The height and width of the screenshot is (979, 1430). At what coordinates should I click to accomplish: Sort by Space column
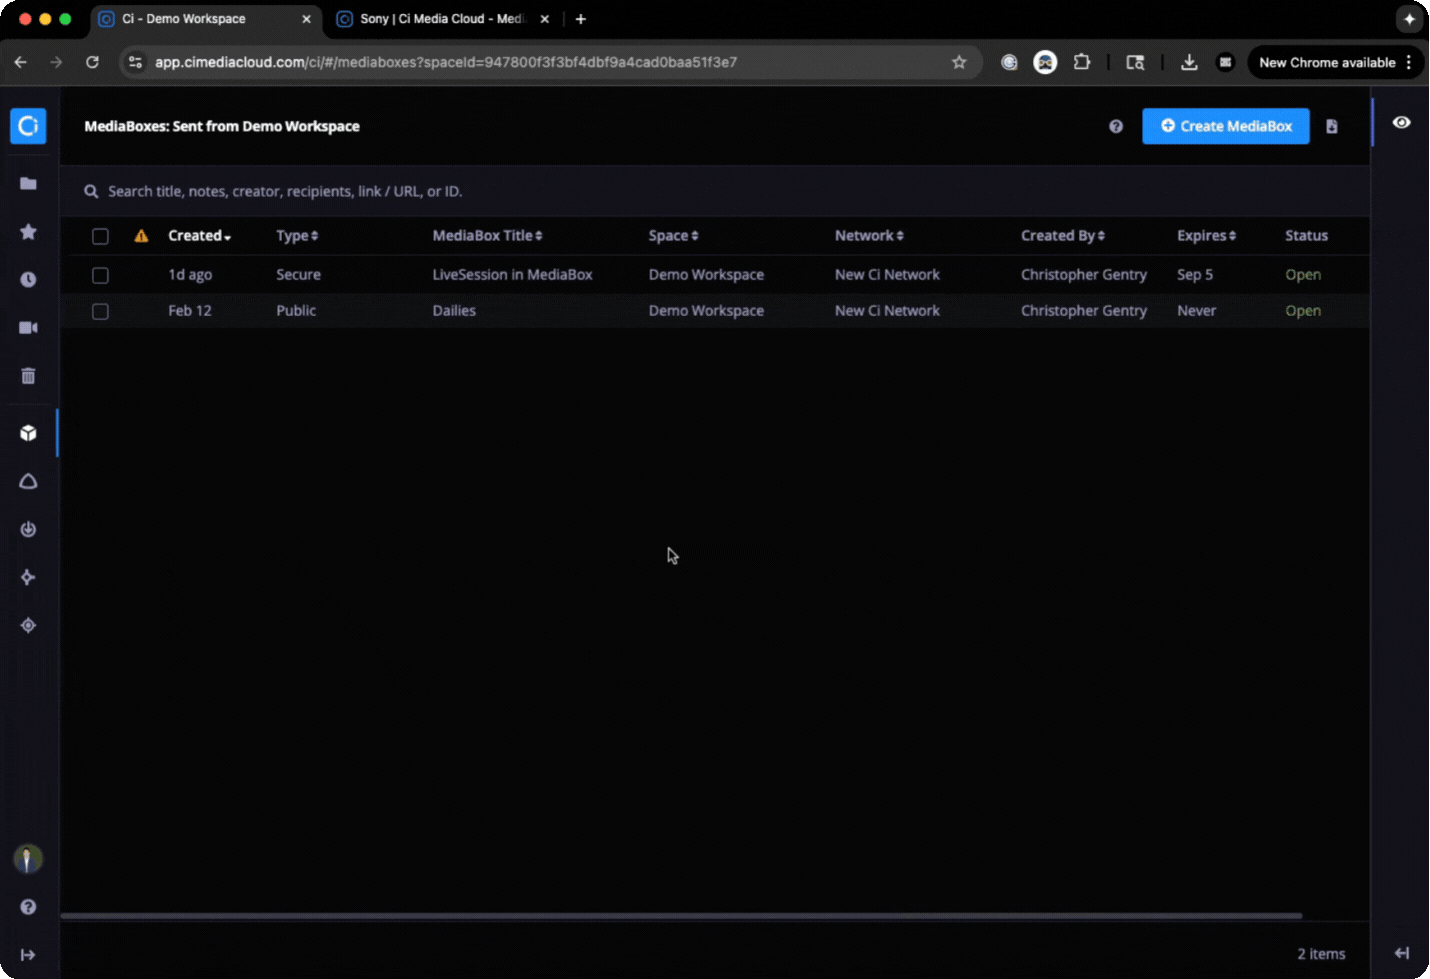(673, 236)
